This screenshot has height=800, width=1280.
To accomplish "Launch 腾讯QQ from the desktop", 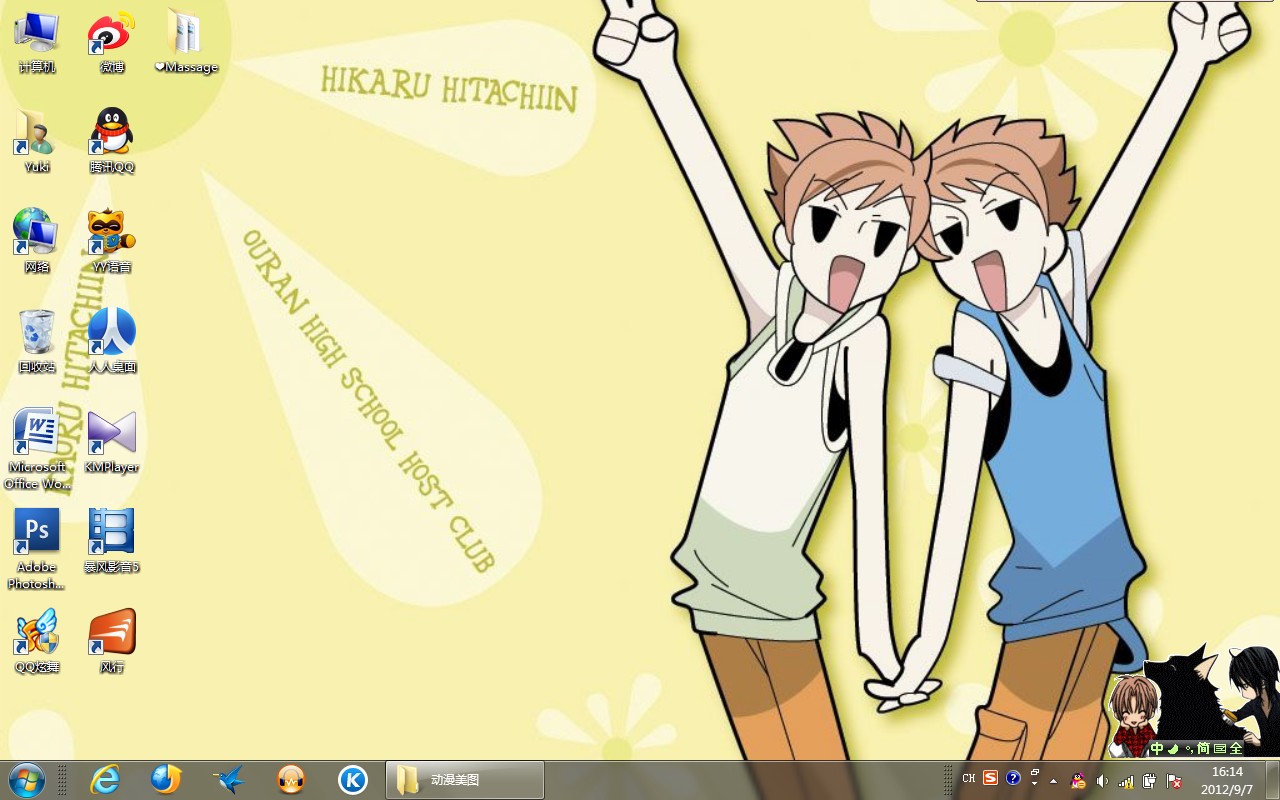I will pos(112,142).
